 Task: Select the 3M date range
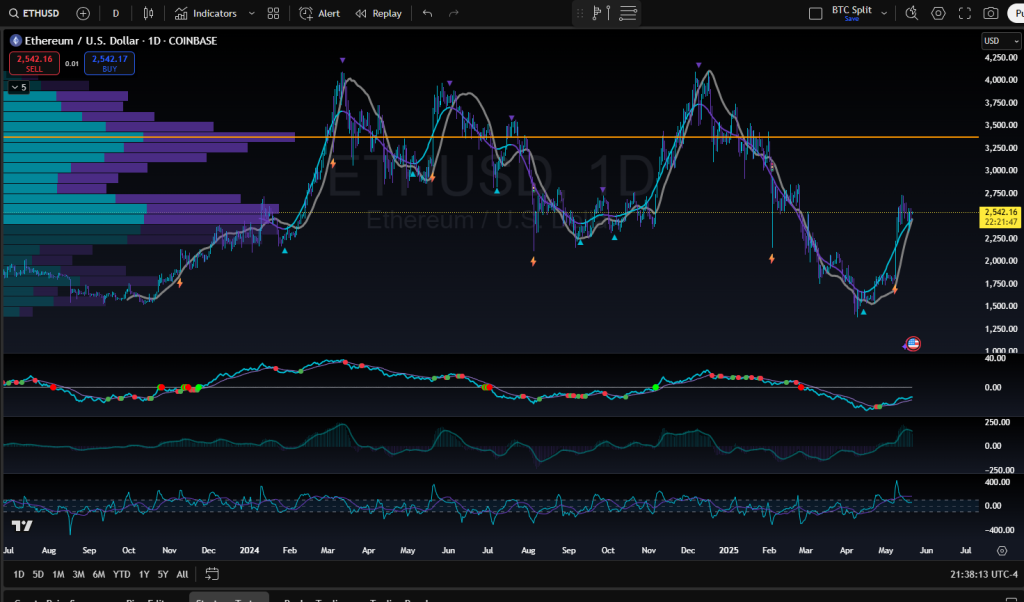click(x=78, y=575)
